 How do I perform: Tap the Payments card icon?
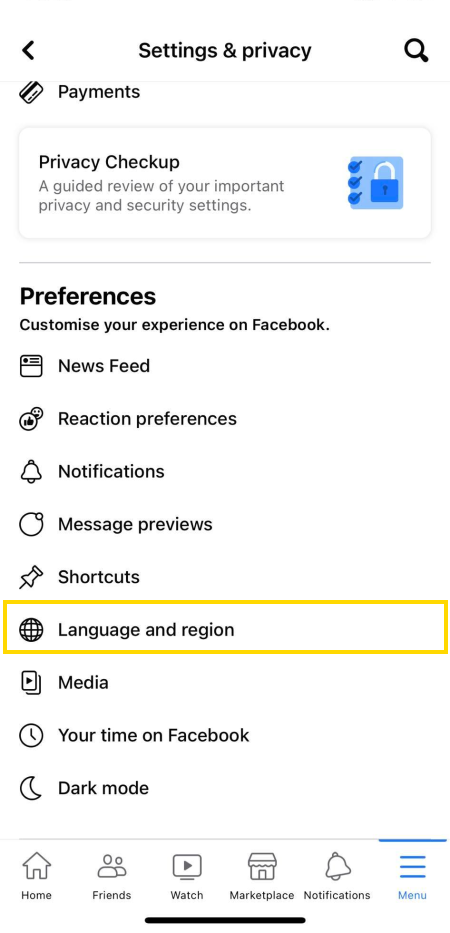click(x=31, y=92)
